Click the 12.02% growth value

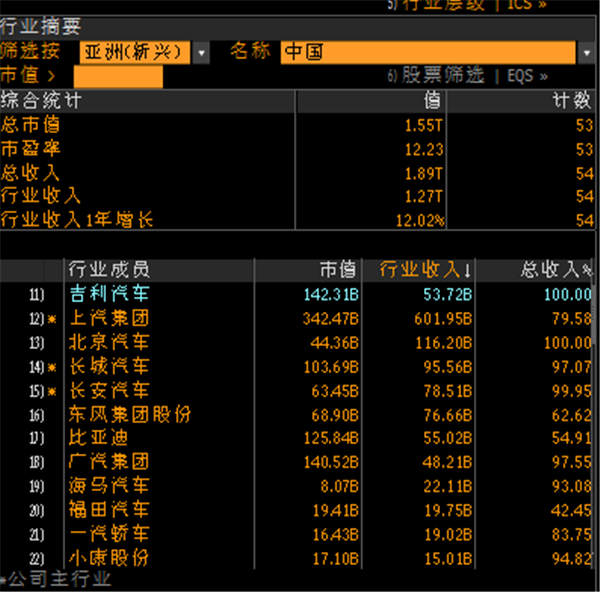420,220
